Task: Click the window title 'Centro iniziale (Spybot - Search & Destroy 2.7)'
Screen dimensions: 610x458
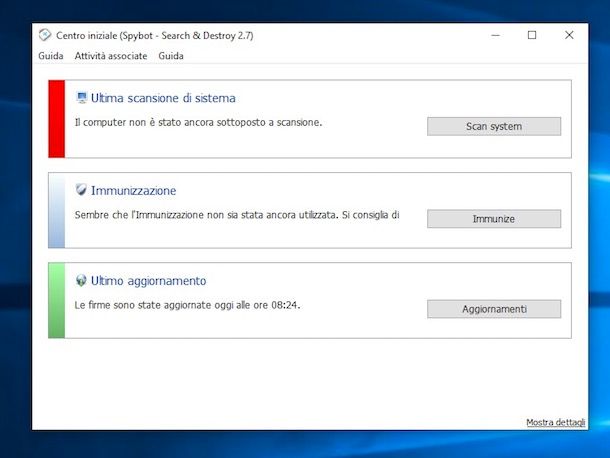Action: [154, 35]
